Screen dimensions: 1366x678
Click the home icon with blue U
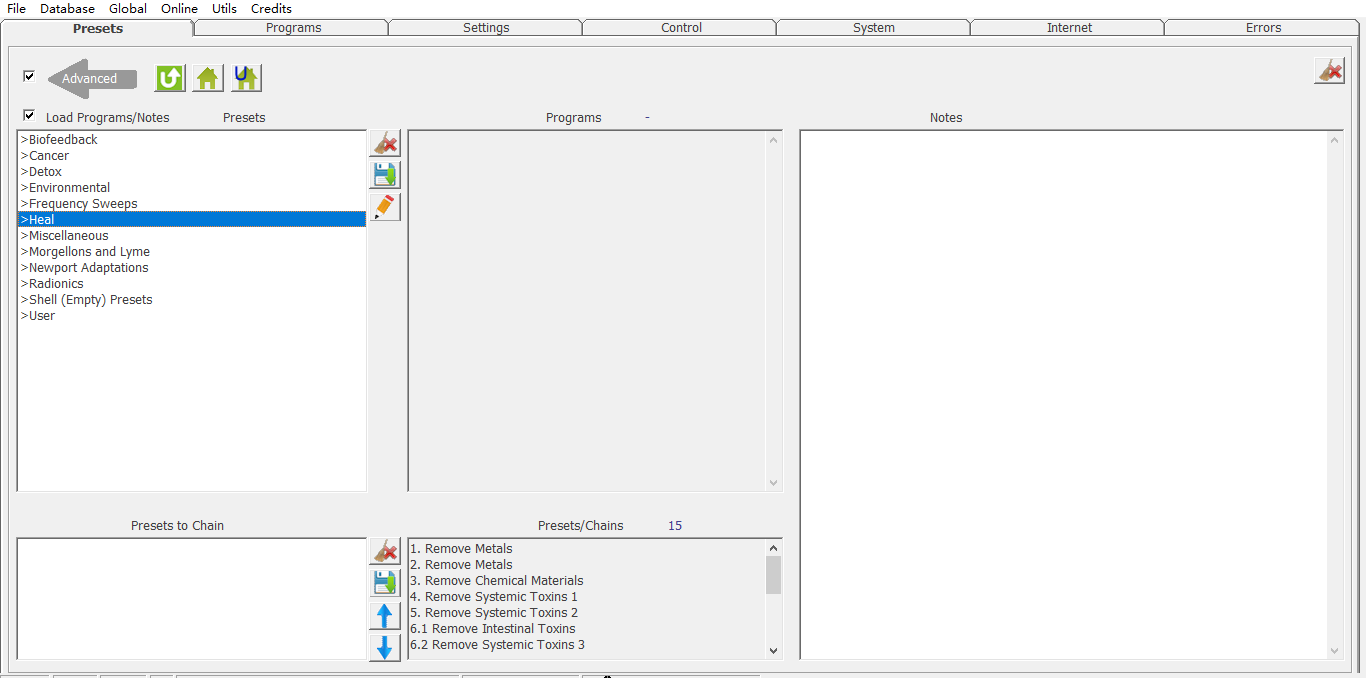coord(246,78)
